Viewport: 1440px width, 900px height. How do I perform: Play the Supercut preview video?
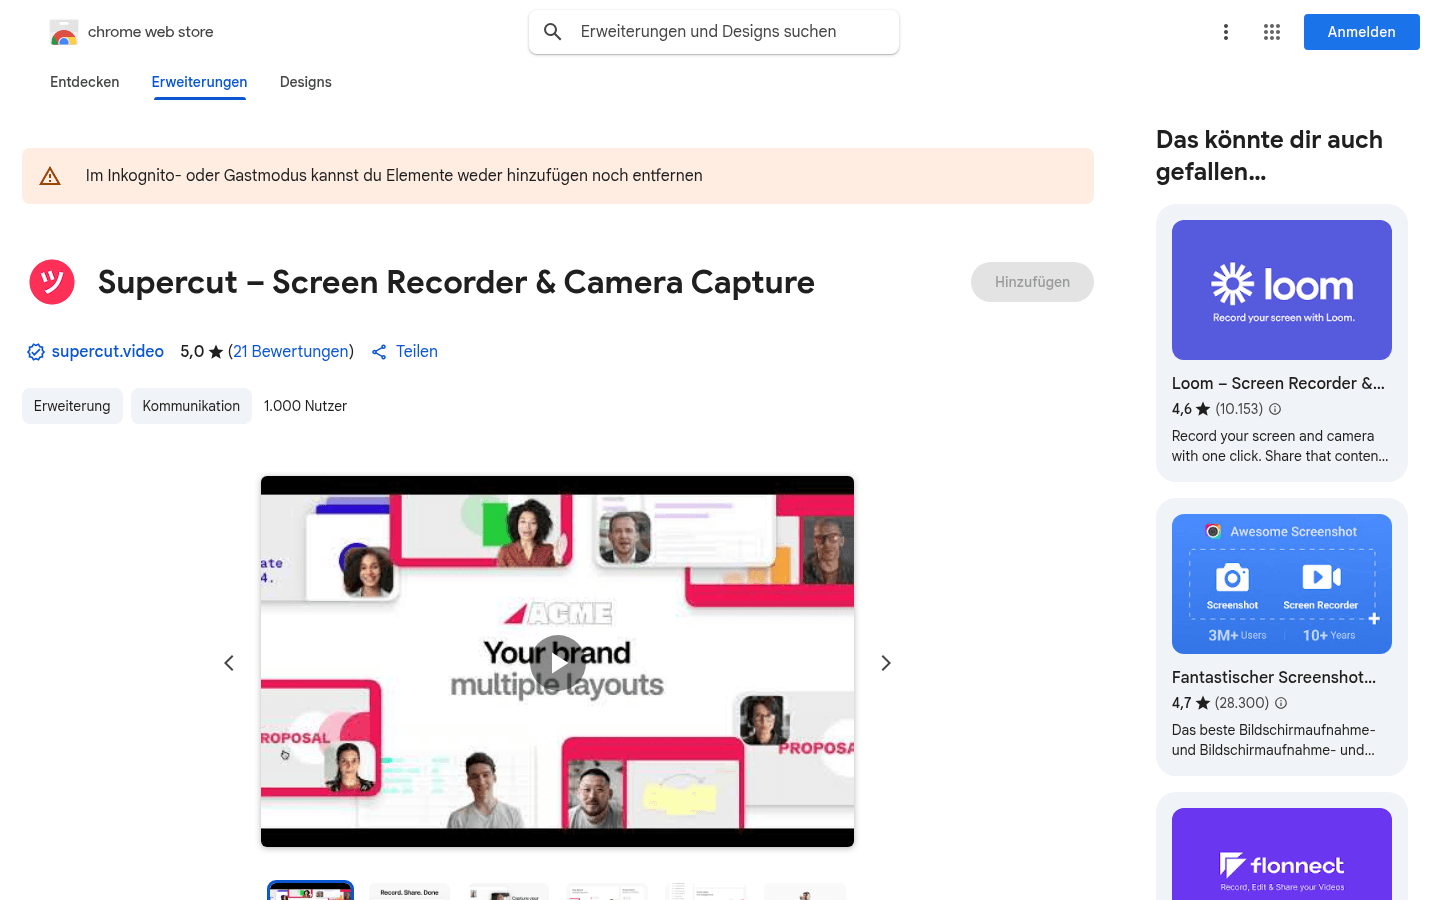pyautogui.click(x=557, y=663)
